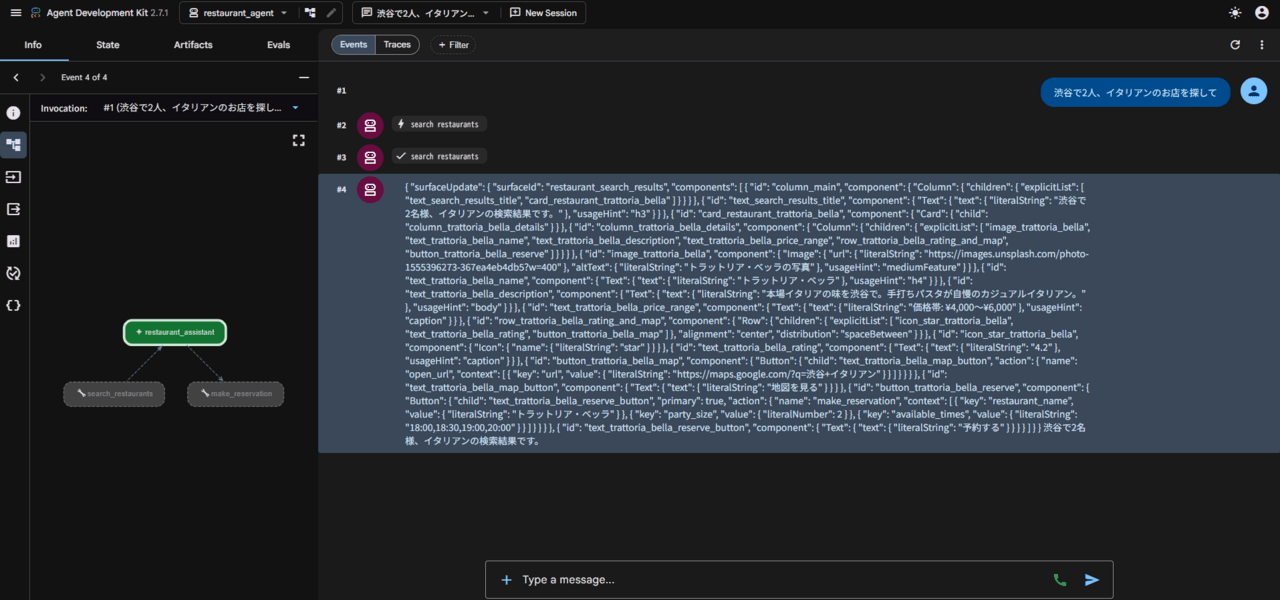Open the hamburger menu beside Agent Development Kit

pos(15,13)
